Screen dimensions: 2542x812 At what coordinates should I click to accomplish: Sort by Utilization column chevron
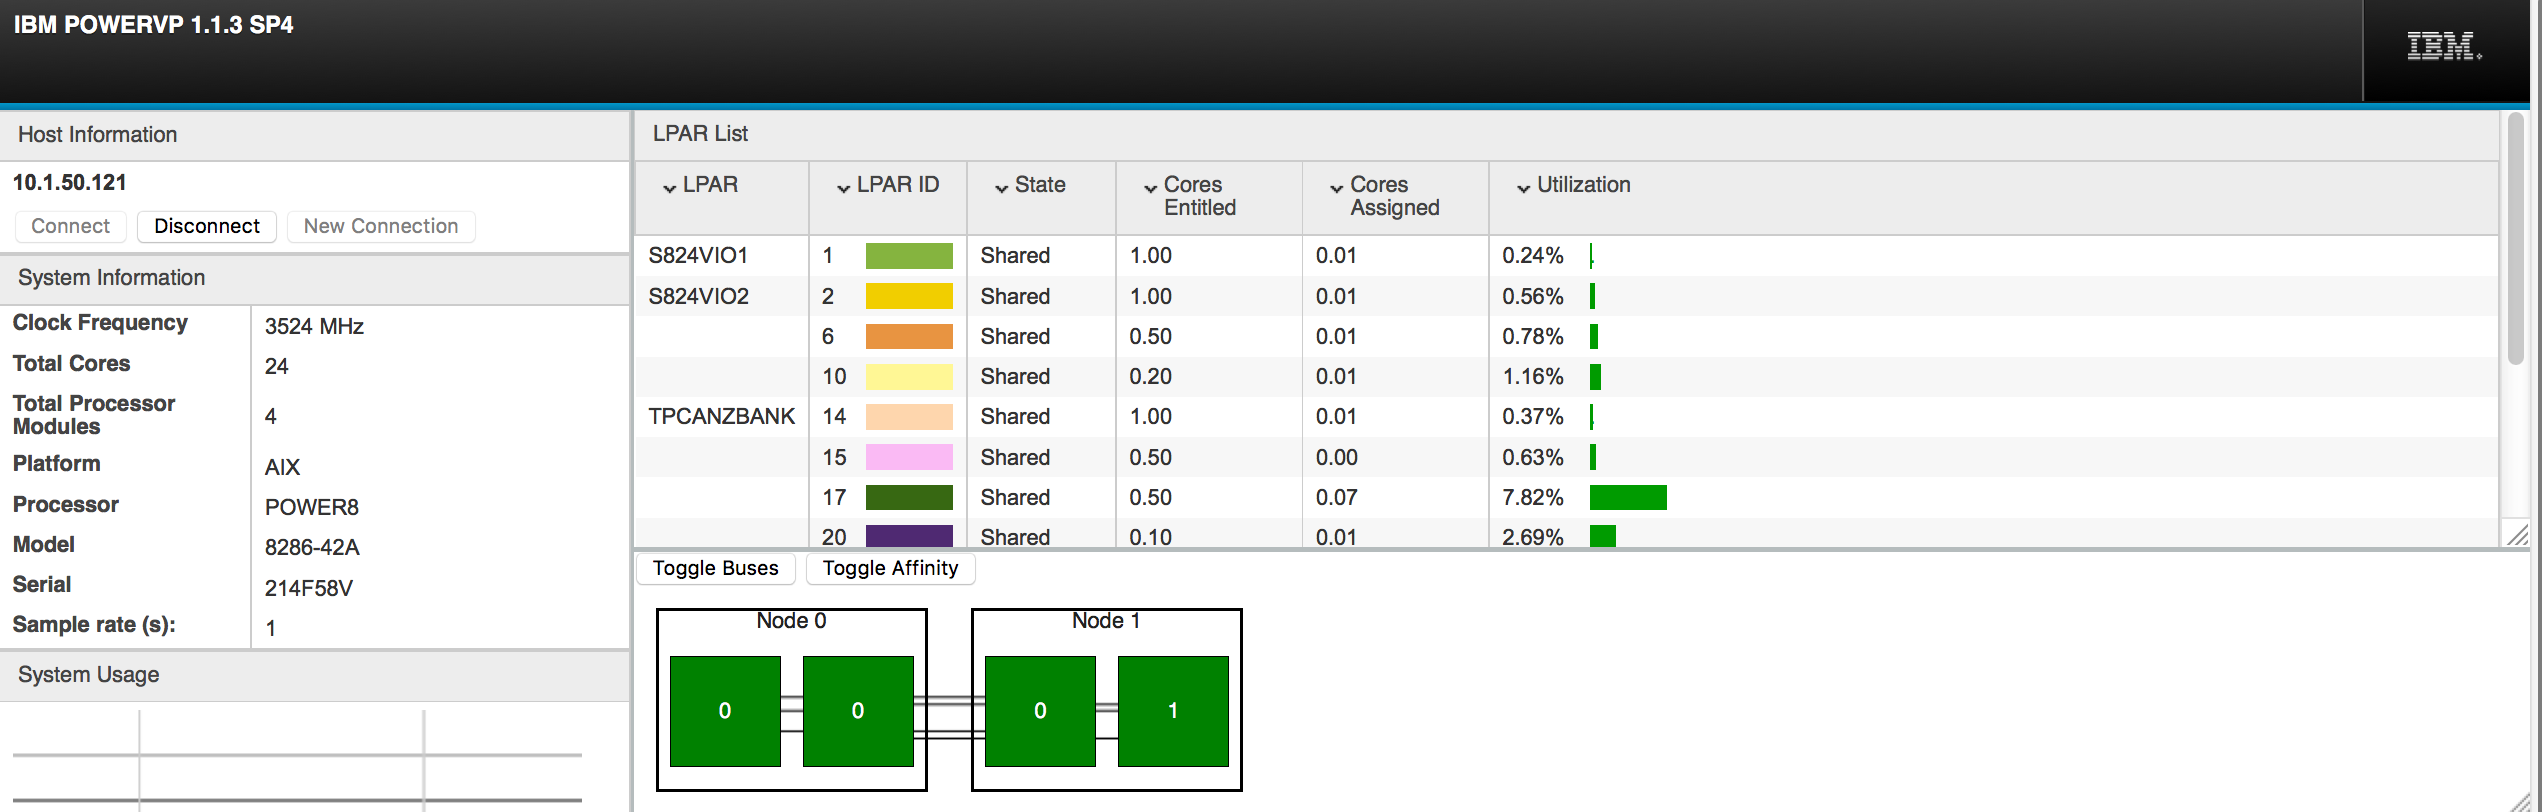pos(1523,187)
